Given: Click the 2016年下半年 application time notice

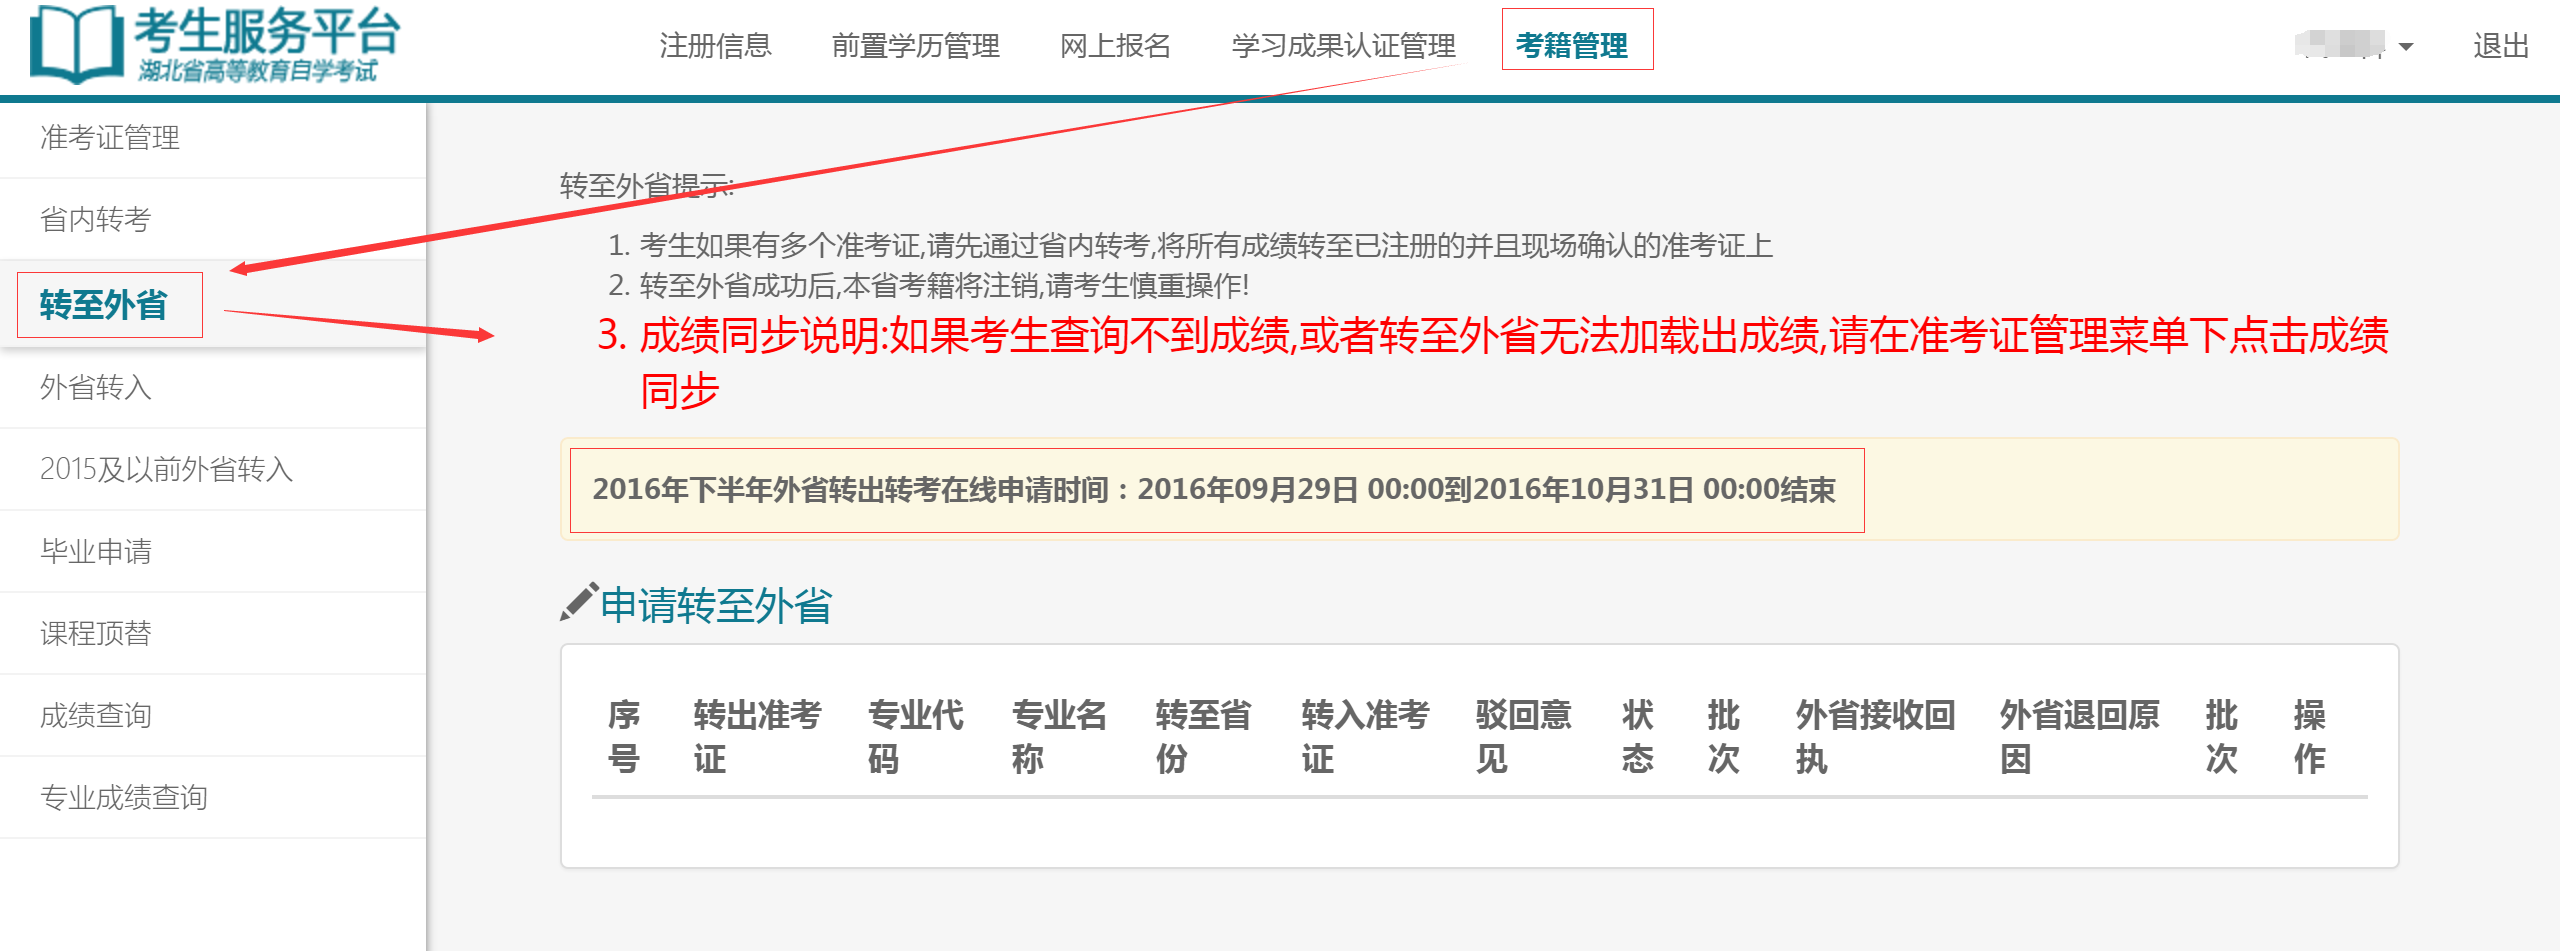Looking at the screenshot, I should pos(1214,490).
